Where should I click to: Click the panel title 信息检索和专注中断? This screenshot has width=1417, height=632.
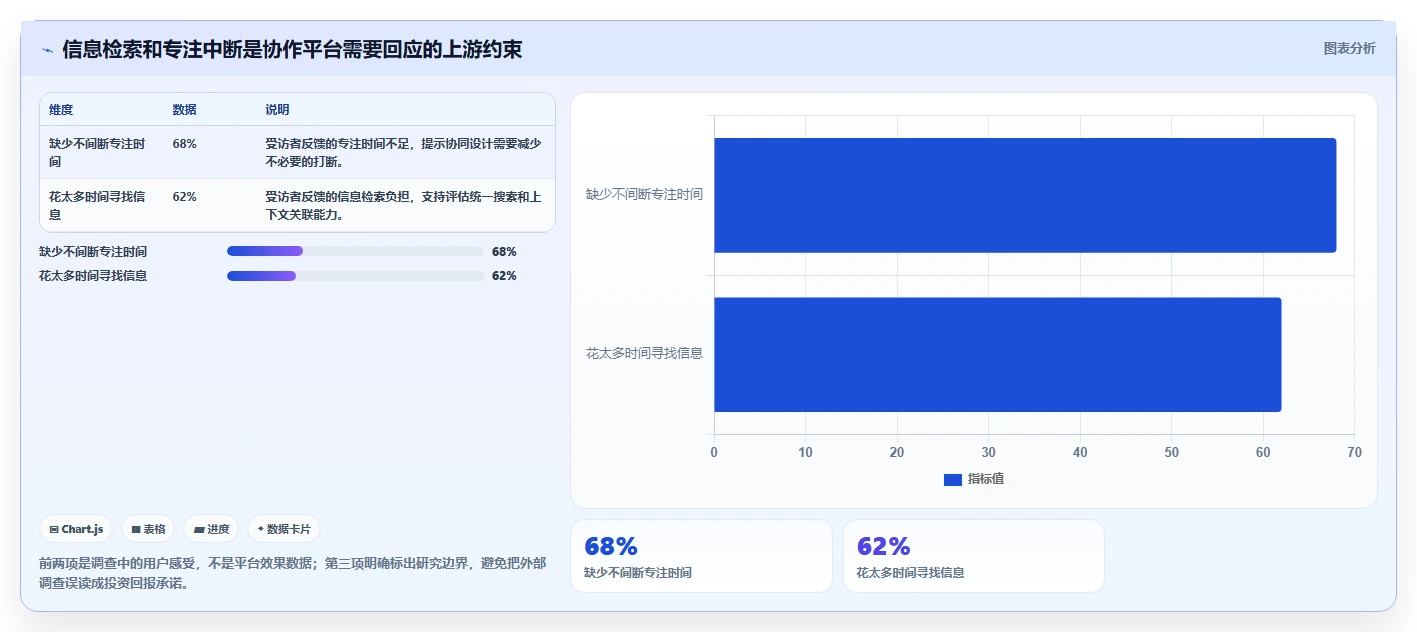click(292, 49)
